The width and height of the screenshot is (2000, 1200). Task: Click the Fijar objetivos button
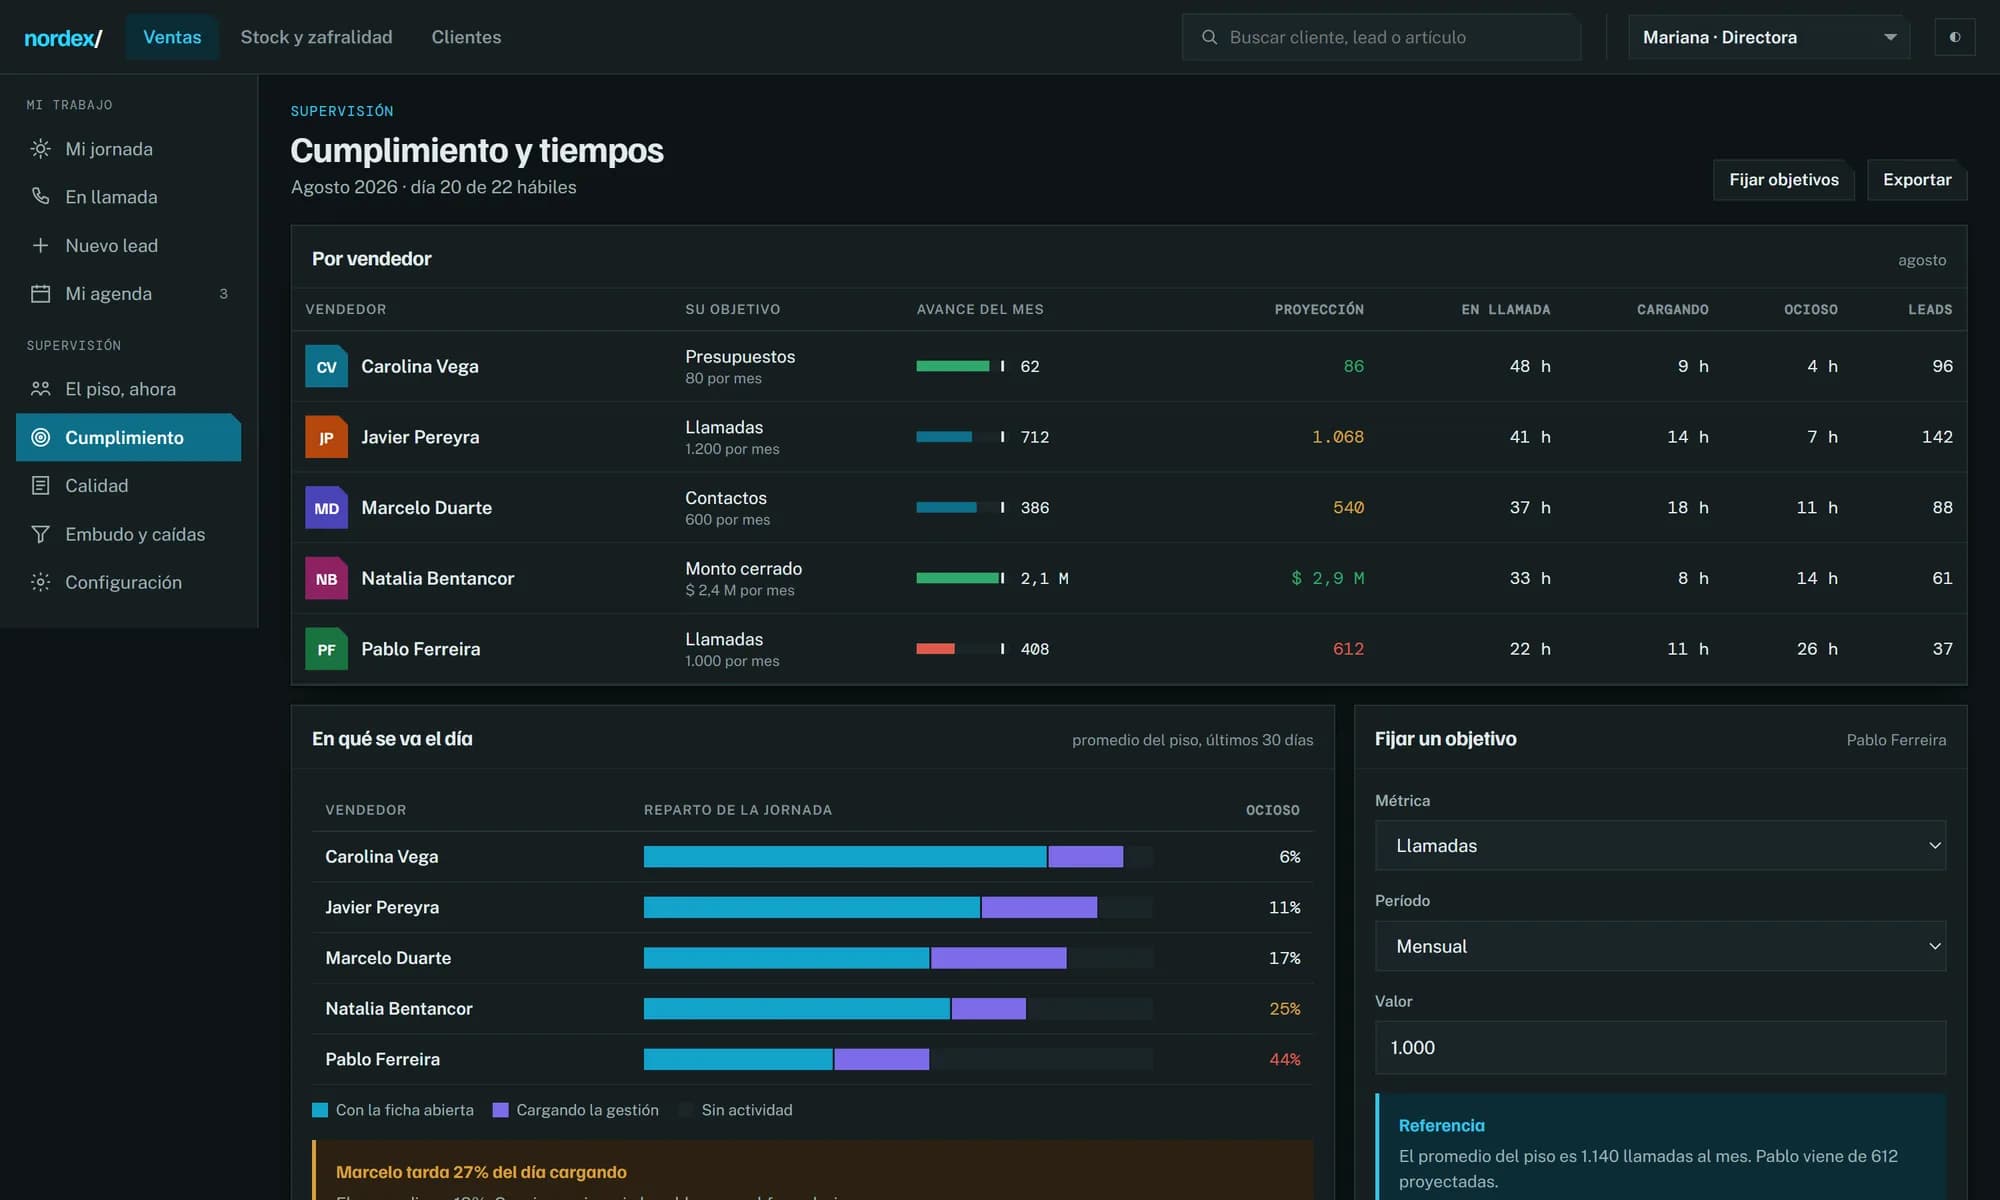tap(1784, 180)
